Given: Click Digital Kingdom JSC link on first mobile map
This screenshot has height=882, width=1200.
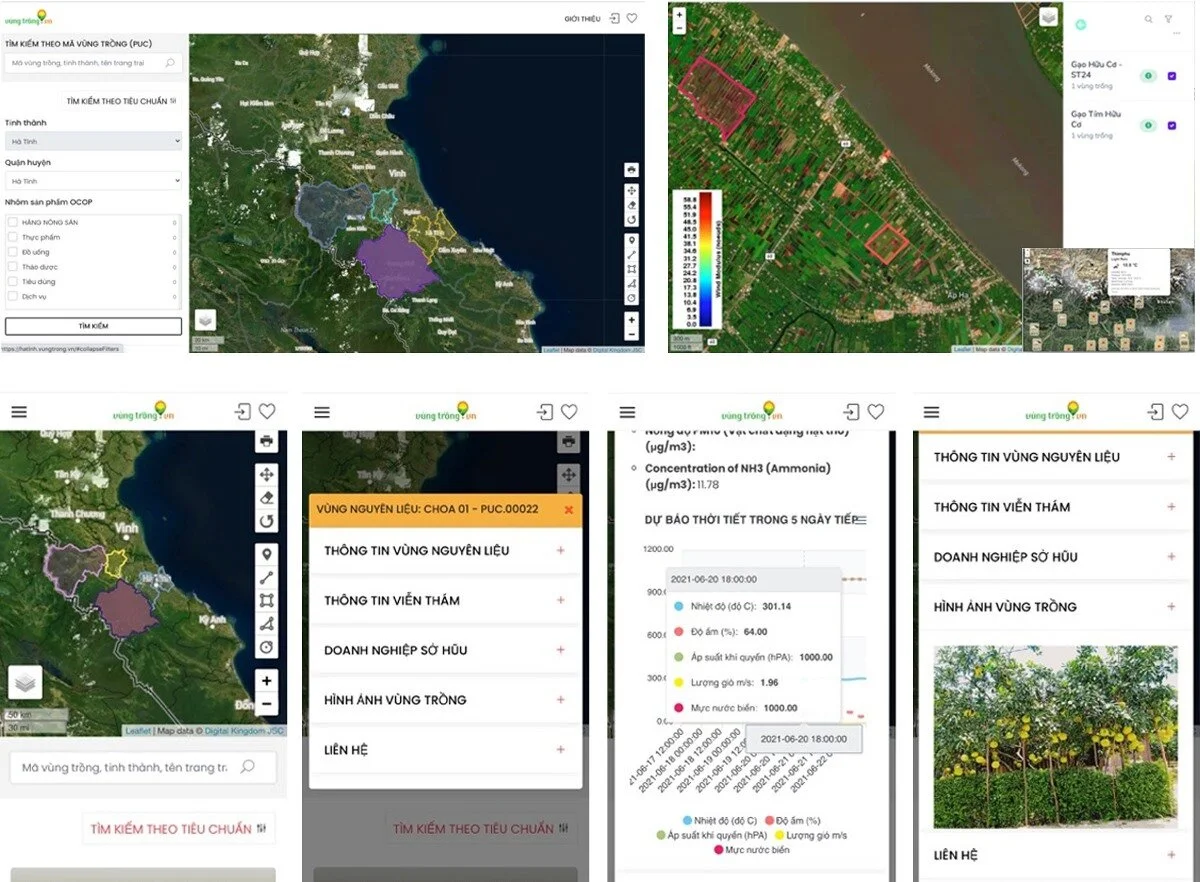Looking at the screenshot, I should [245, 731].
